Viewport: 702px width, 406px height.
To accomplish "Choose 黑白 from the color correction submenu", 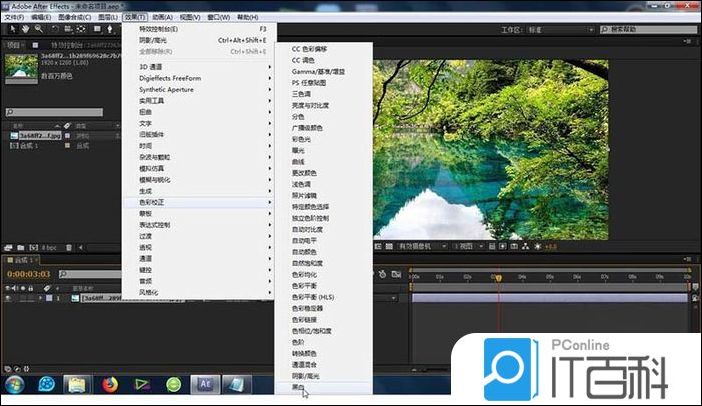I will click(x=297, y=385).
